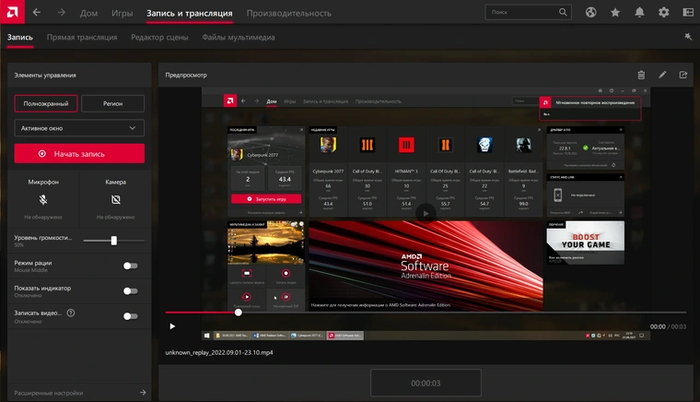Click the muted microphone icon
This screenshot has height=402, width=700.
click(x=42, y=200)
